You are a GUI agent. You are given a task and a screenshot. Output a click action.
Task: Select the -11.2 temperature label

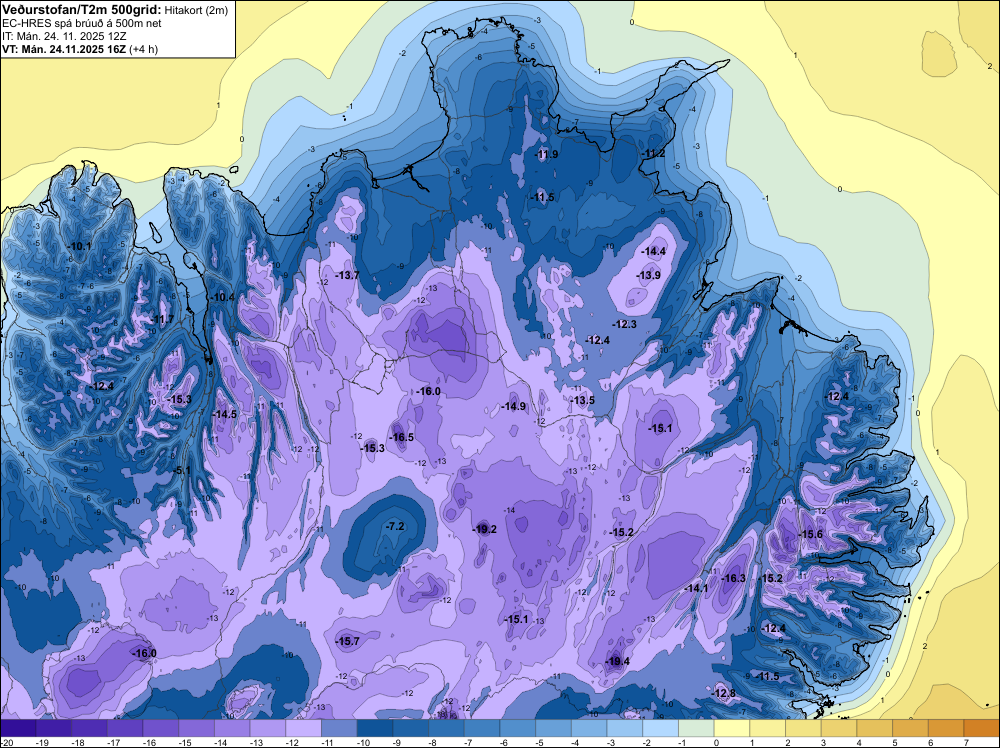[653, 154]
